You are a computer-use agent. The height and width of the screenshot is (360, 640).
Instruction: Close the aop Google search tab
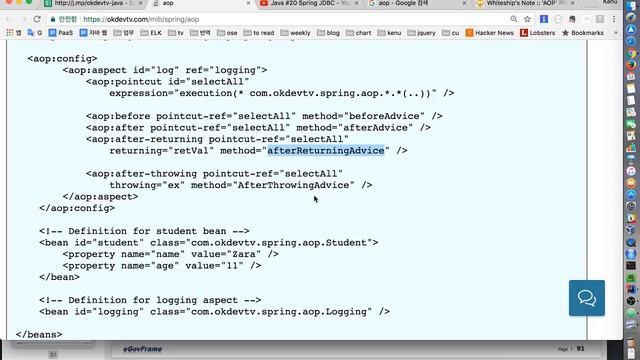(x=464, y=3)
